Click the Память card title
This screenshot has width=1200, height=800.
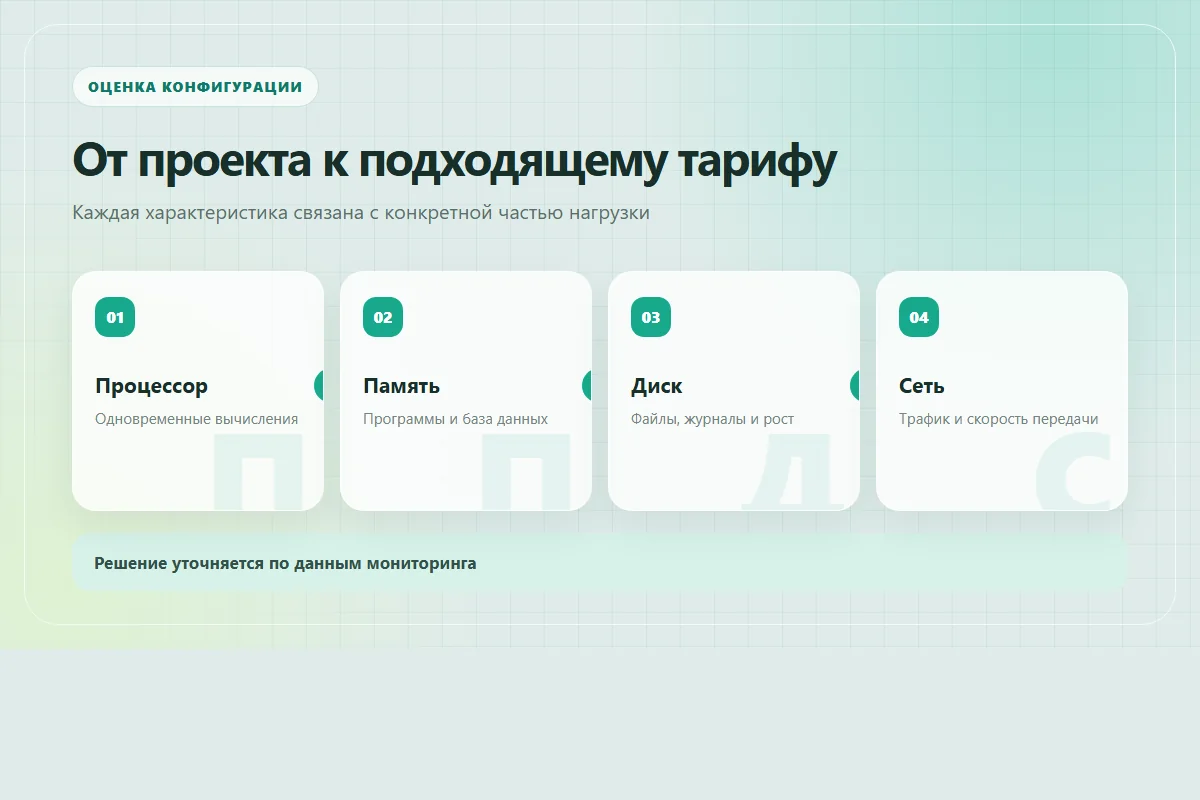tap(401, 386)
